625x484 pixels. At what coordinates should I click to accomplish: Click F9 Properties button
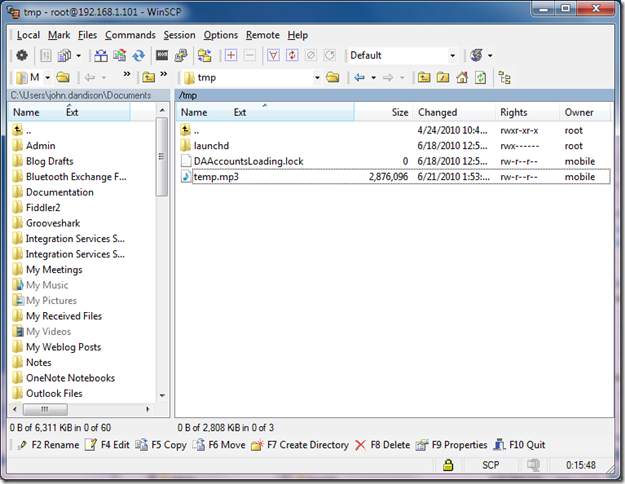point(451,445)
